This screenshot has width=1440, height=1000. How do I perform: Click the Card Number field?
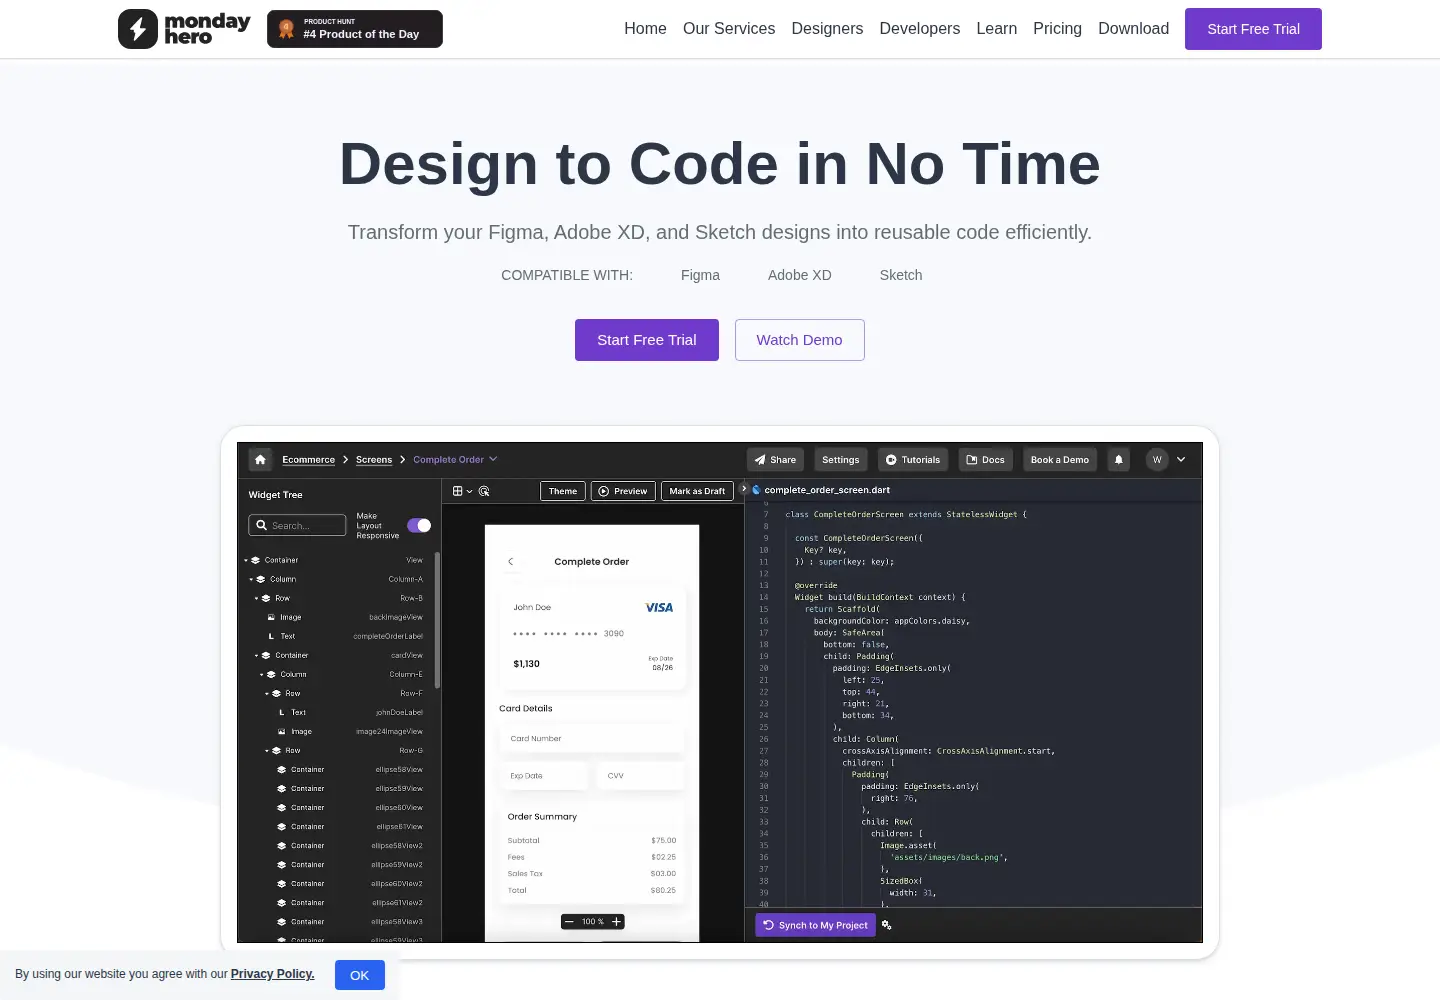pyautogui.click(x=592, y=739)
